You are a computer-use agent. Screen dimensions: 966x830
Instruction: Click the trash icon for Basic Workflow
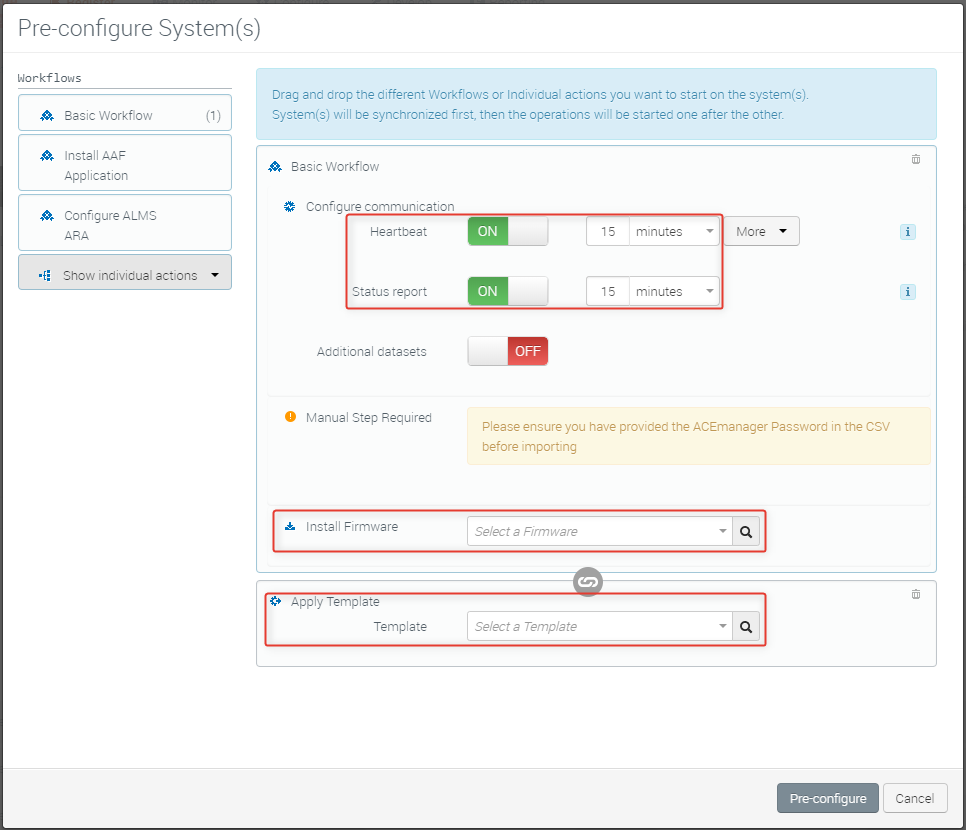tap(915, 159)
